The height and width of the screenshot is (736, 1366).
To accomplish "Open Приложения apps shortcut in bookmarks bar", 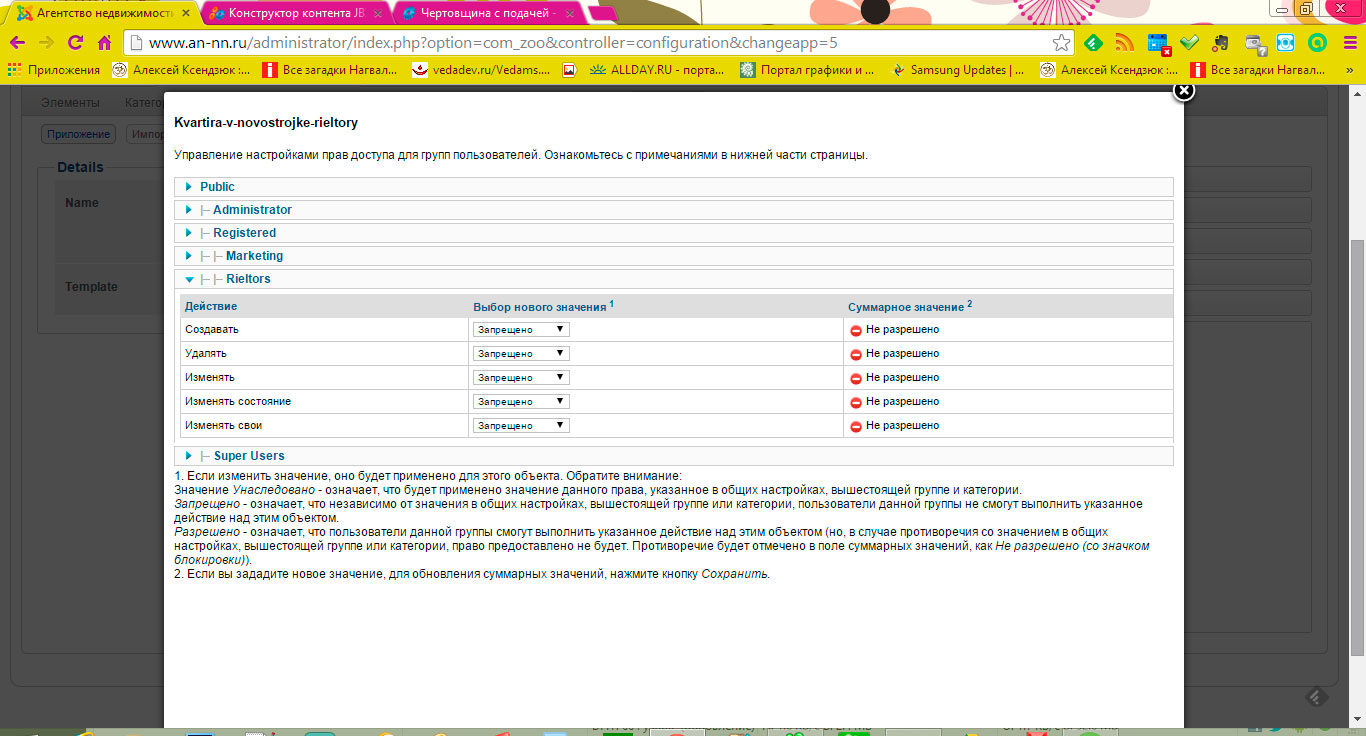I will (54, 70).
